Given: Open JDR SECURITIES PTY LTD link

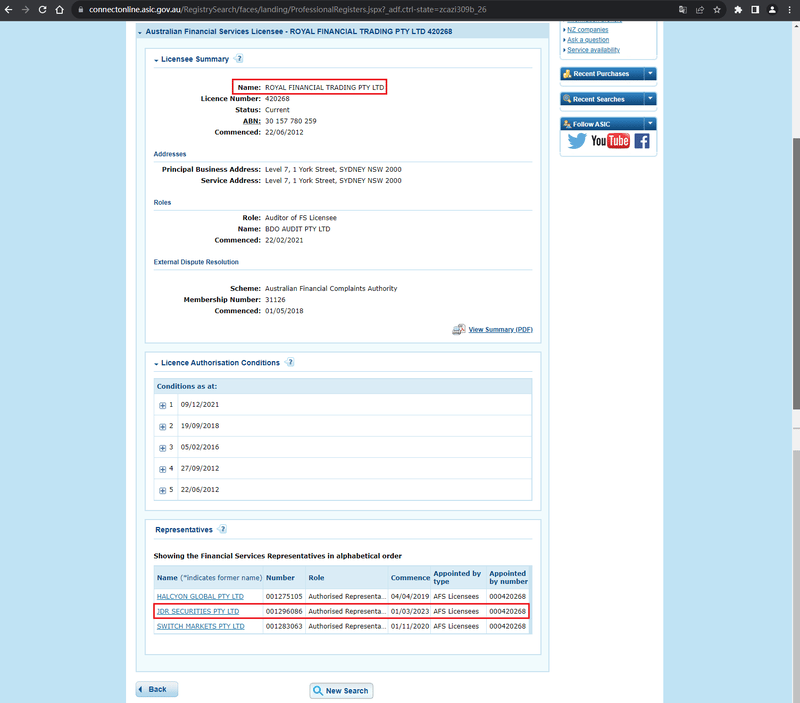Looking at the screenshot, I should [198, 611].
